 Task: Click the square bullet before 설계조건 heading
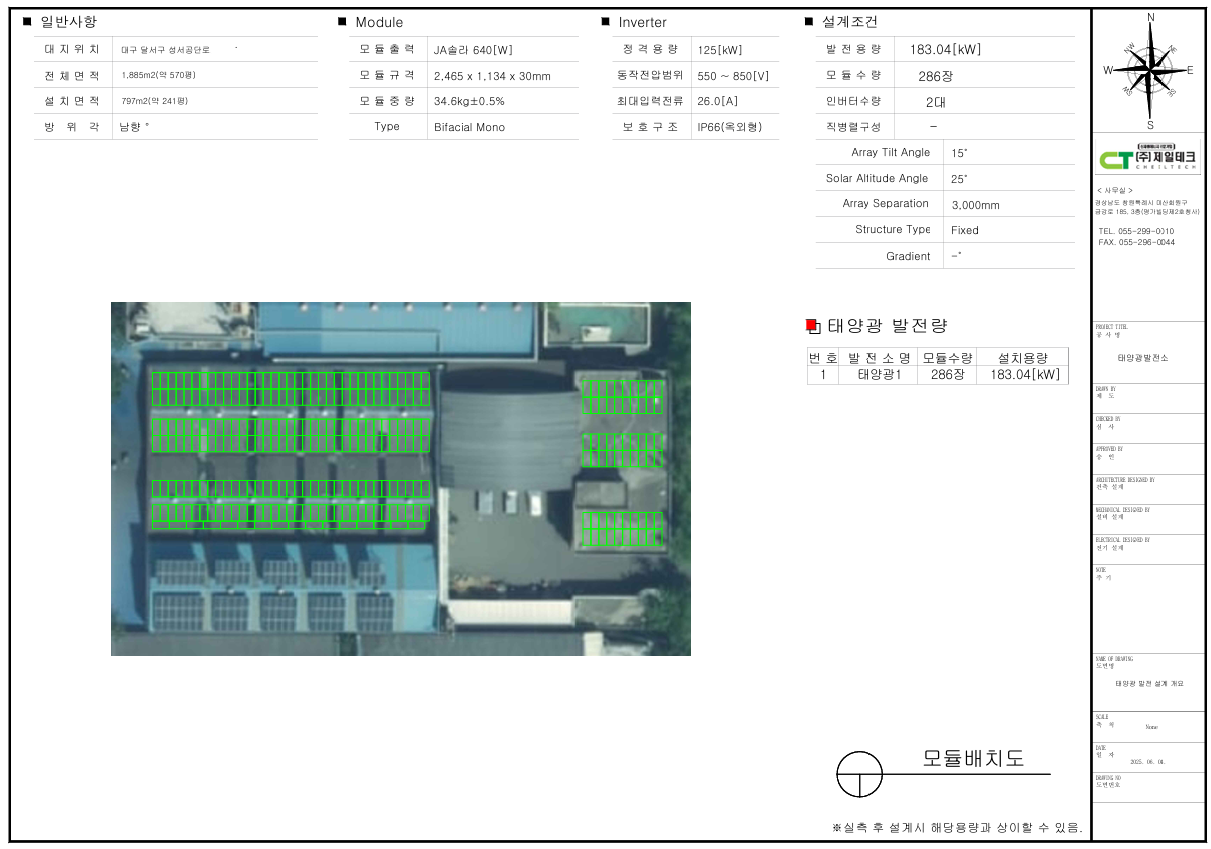pos(809,21)
